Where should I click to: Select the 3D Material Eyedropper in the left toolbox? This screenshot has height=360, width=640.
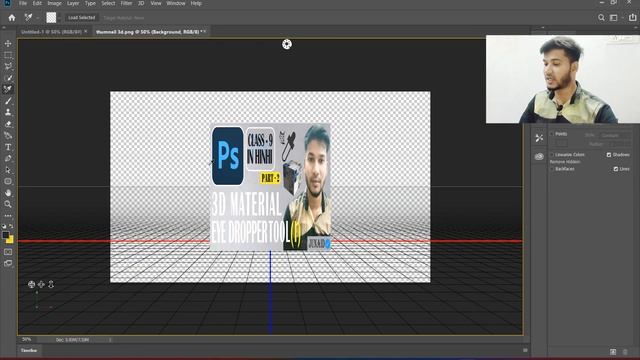tap(8, 89)
